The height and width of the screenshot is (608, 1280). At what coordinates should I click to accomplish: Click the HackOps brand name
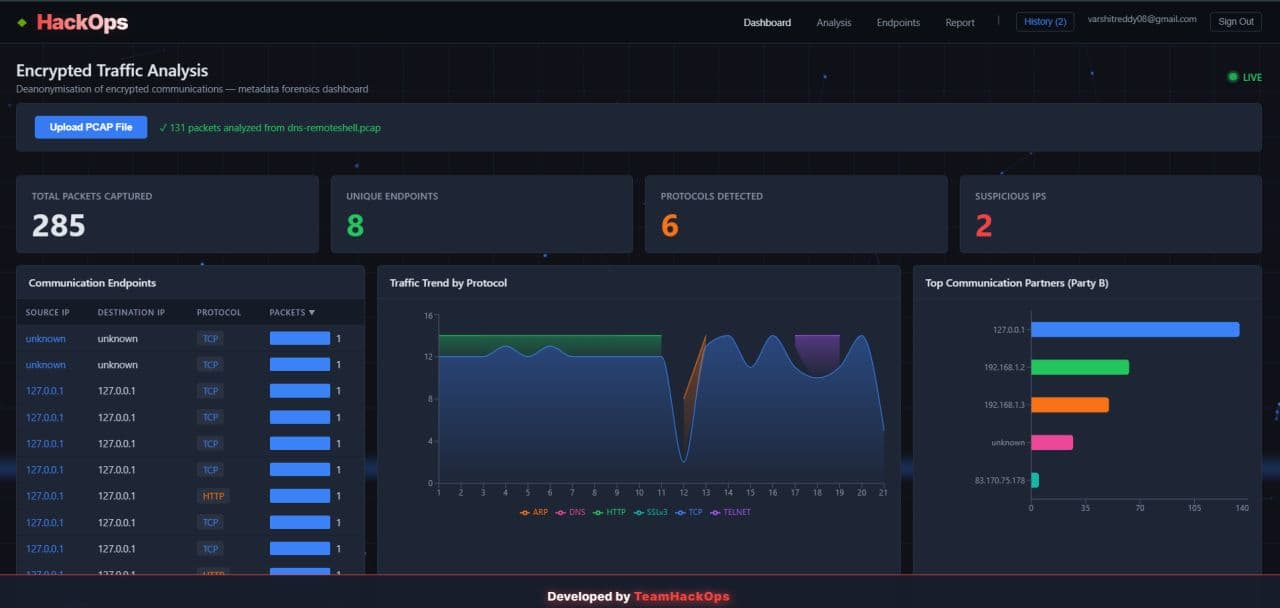82,22
